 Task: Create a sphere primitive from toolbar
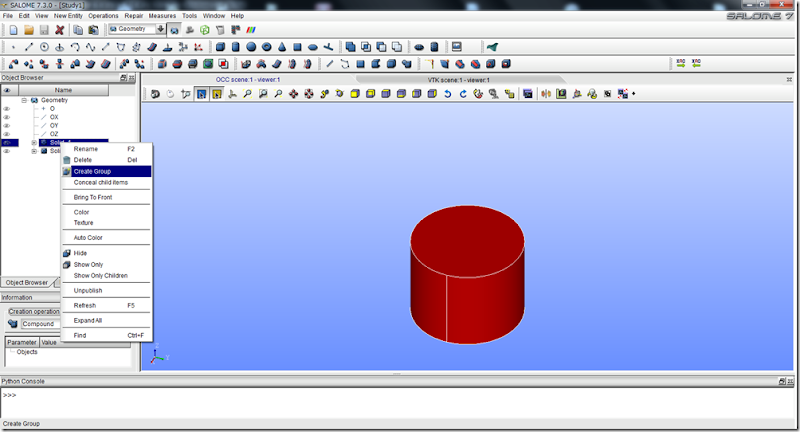click(251, 47)
